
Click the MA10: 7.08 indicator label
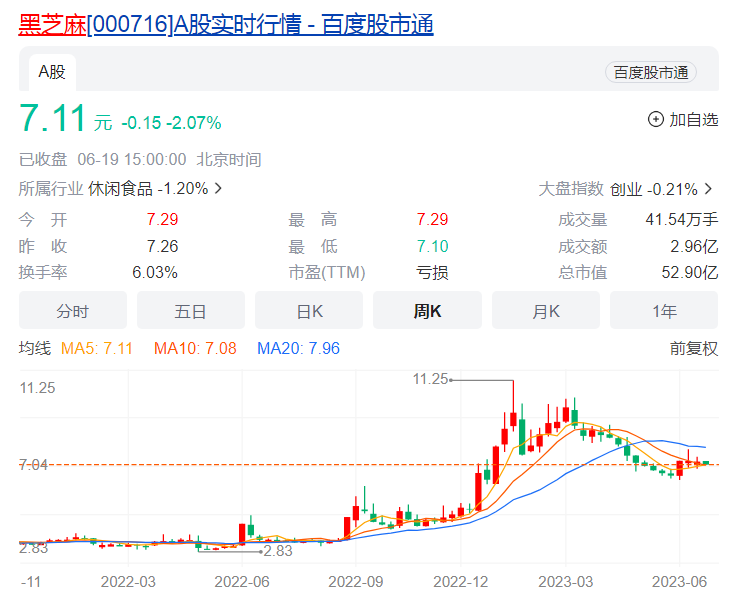point(195,348)
